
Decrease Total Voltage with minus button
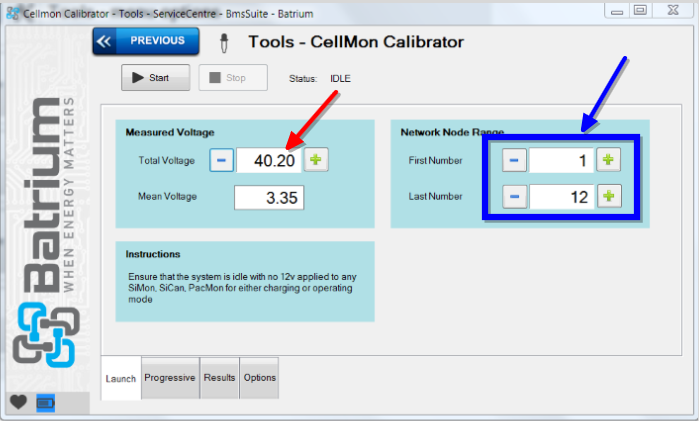(x=222, y=160)
